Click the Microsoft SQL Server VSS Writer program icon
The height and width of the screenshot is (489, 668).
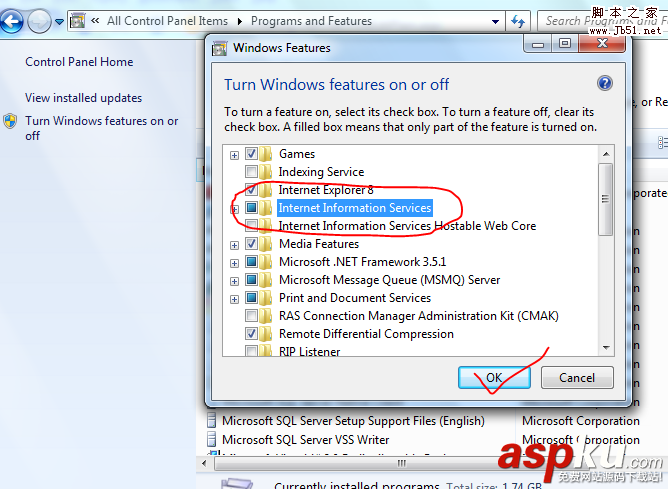coord(211,439)
